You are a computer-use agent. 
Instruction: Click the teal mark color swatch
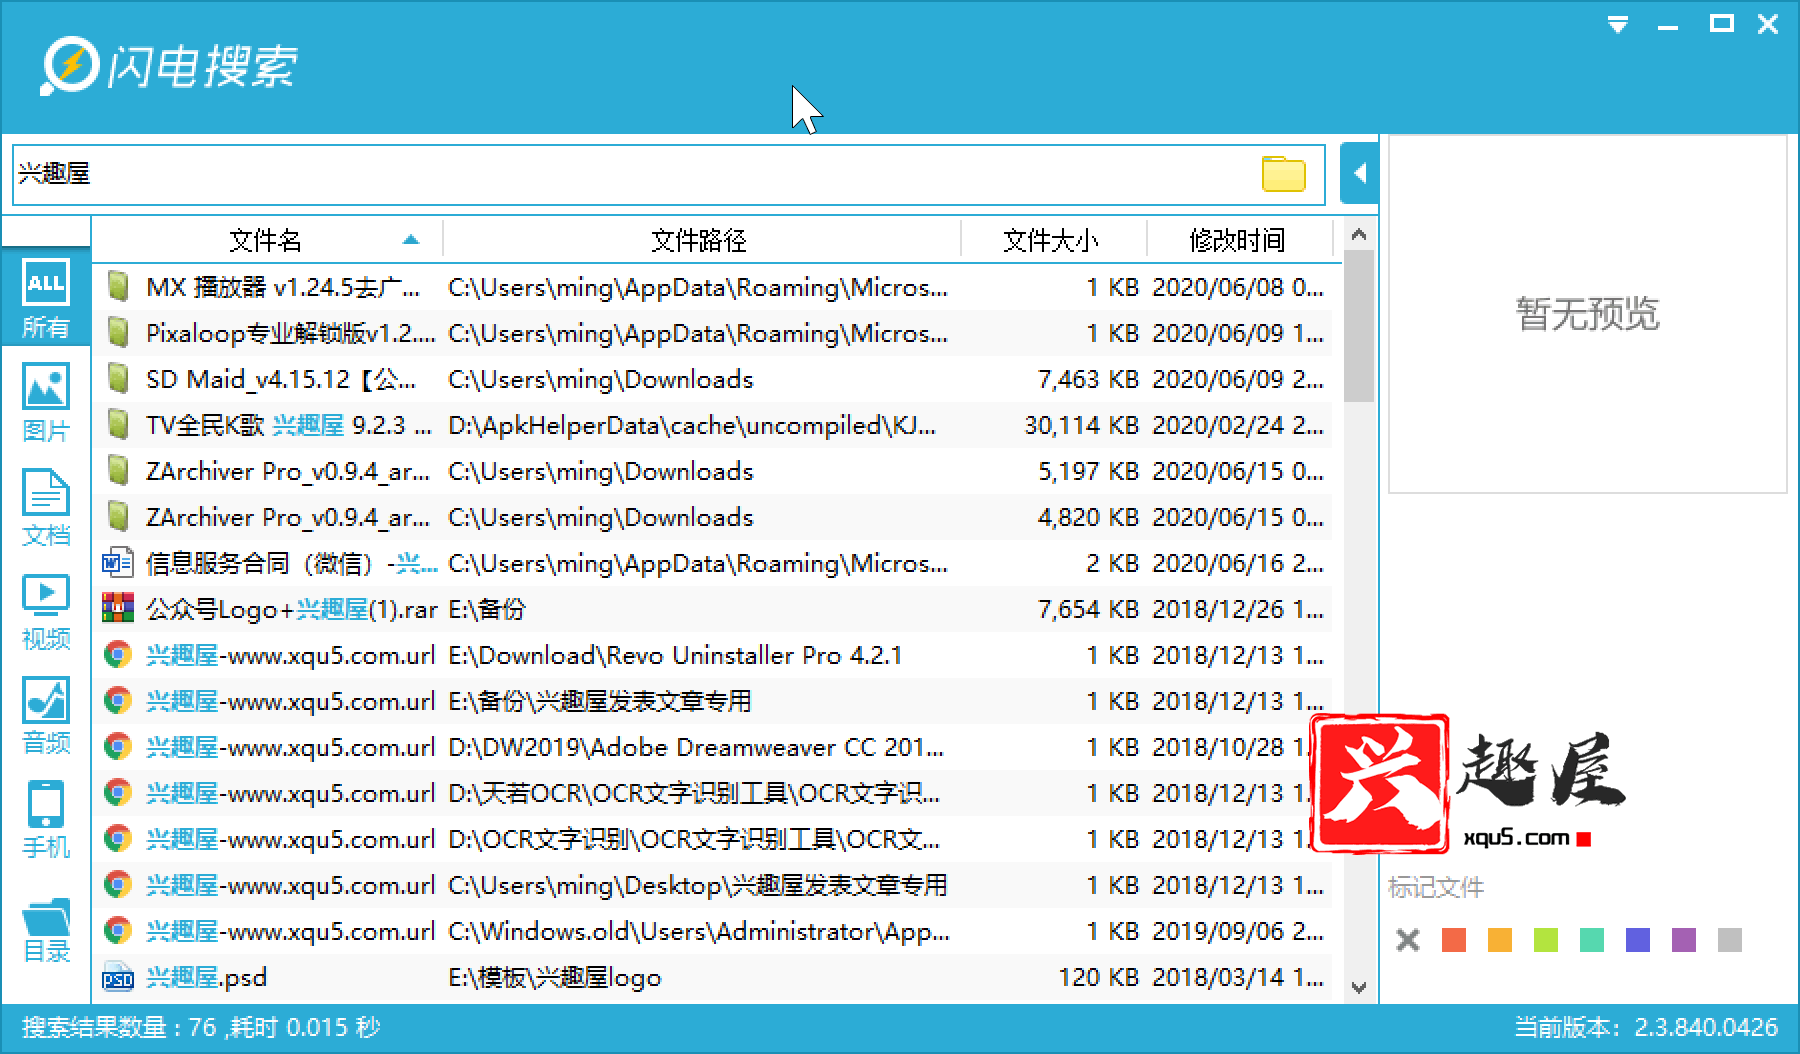pos(1592,939)
